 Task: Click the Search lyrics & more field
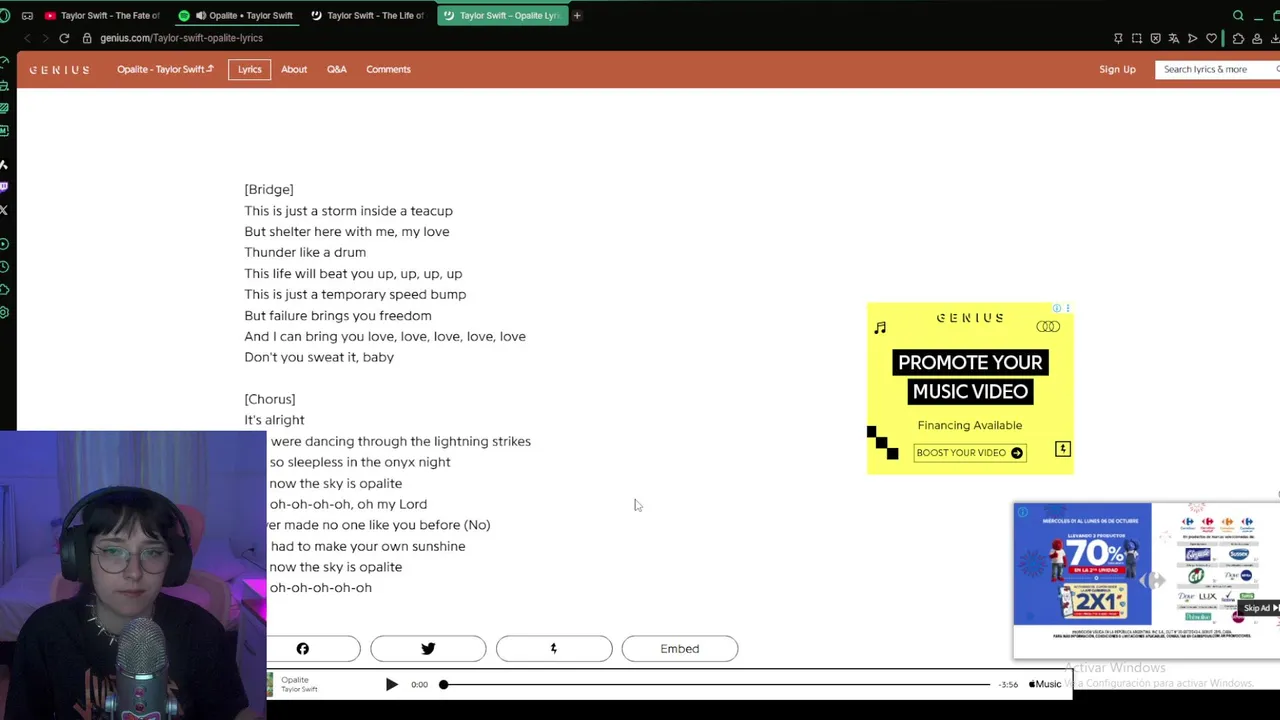tap(1217, 69)
